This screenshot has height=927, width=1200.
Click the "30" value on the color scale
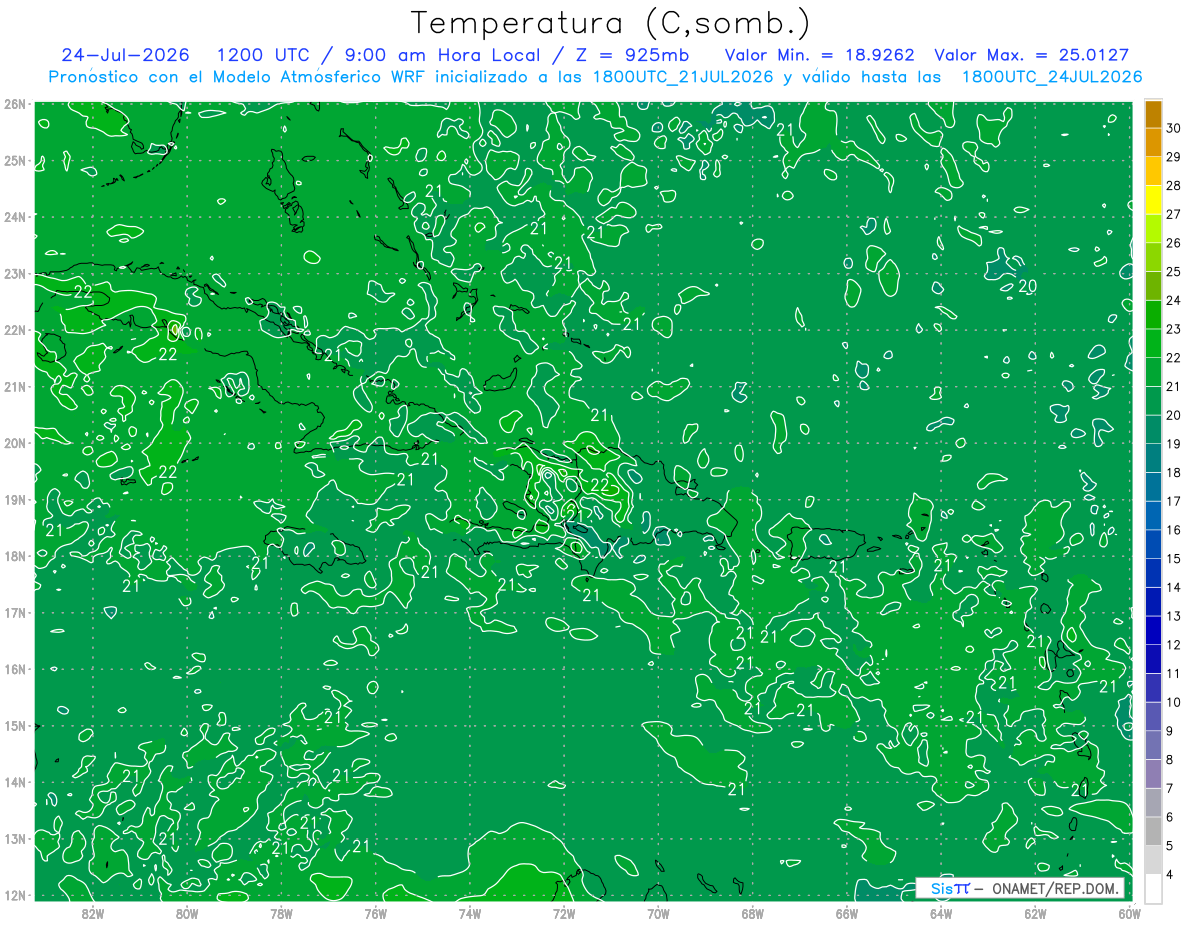(x=1173, y=128)
